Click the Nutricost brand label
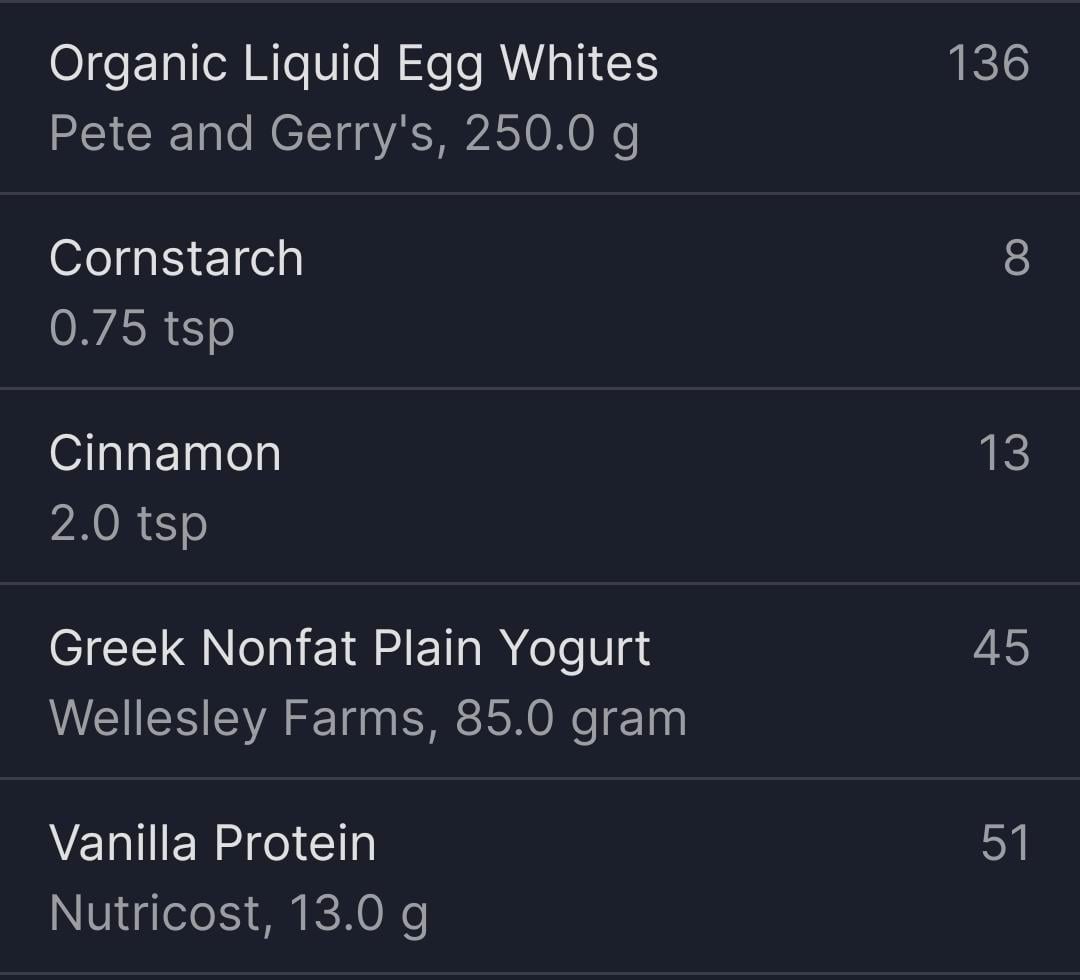This screenshot has width=1080, height=980. coord(155,913)
